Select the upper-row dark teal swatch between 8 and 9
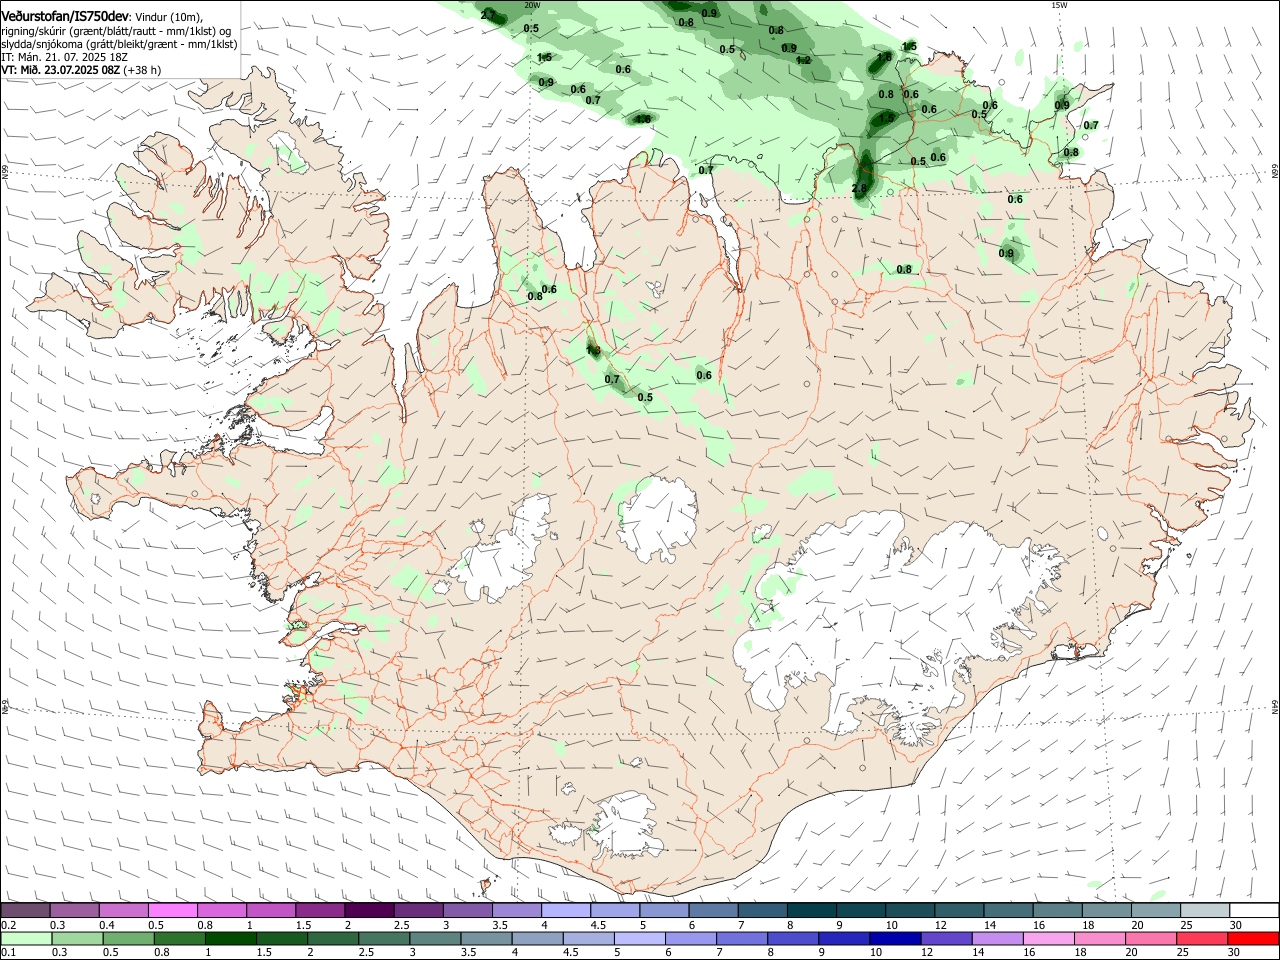Image resolution: width=1280 pixels, height=960 pixels. point(811,911)
